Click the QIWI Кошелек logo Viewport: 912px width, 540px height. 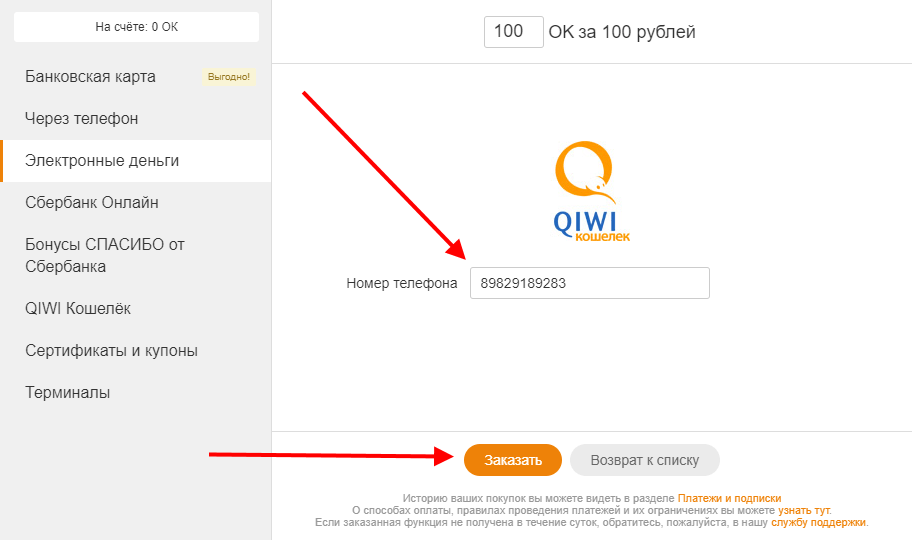[x=591, y=192]
